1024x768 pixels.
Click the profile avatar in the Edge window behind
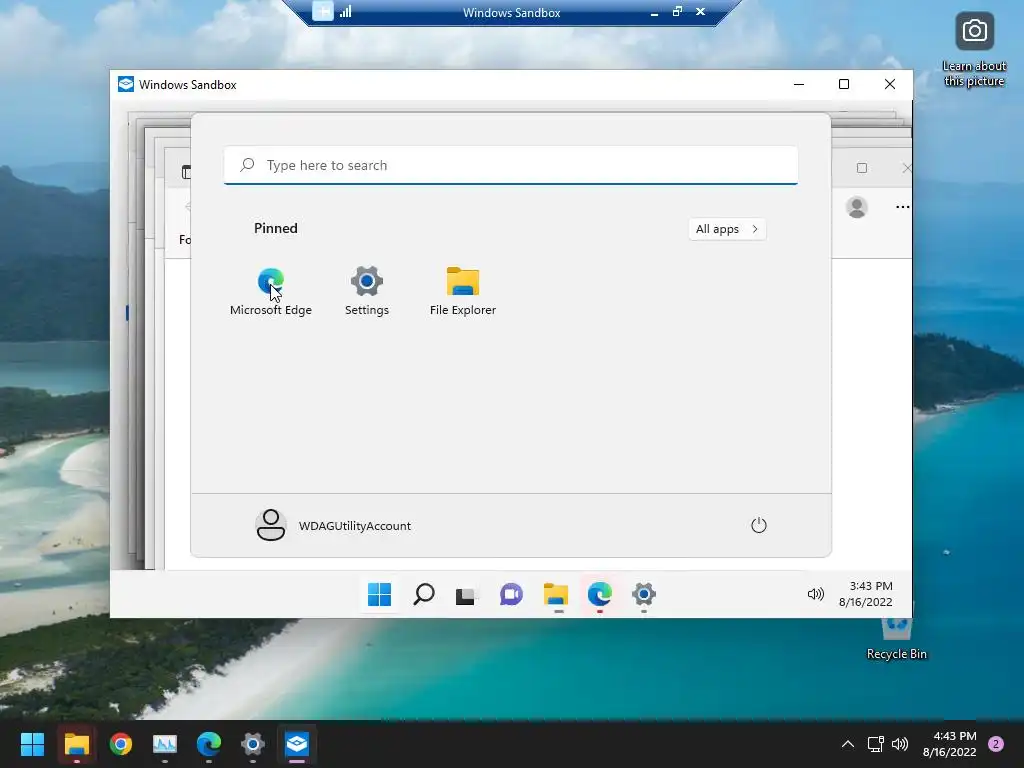coord(856,207)
